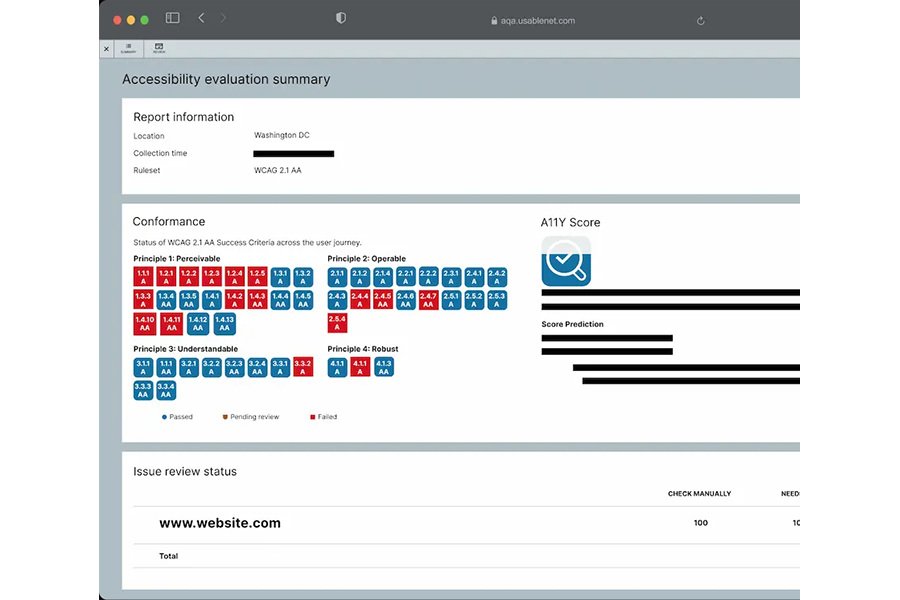Screen dimensions: 900x600
Task: Collapse the Report information panel
Action: pyautogui.click(x=184, y=117)
